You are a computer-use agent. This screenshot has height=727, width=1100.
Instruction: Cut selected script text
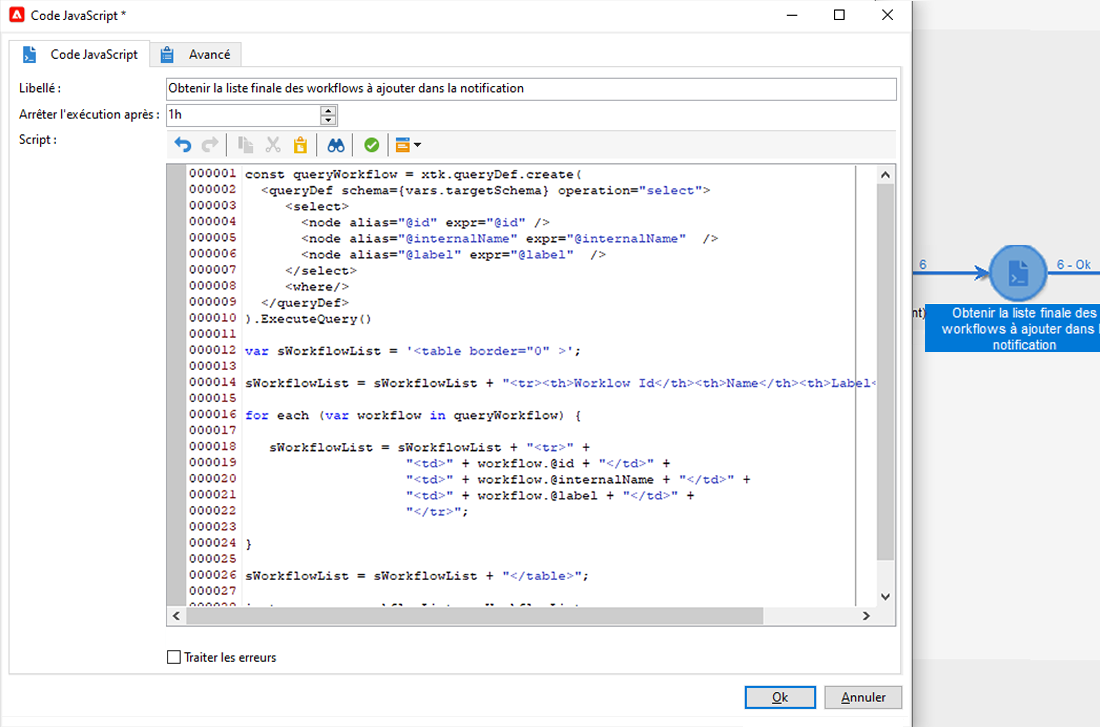pos(273,145)
